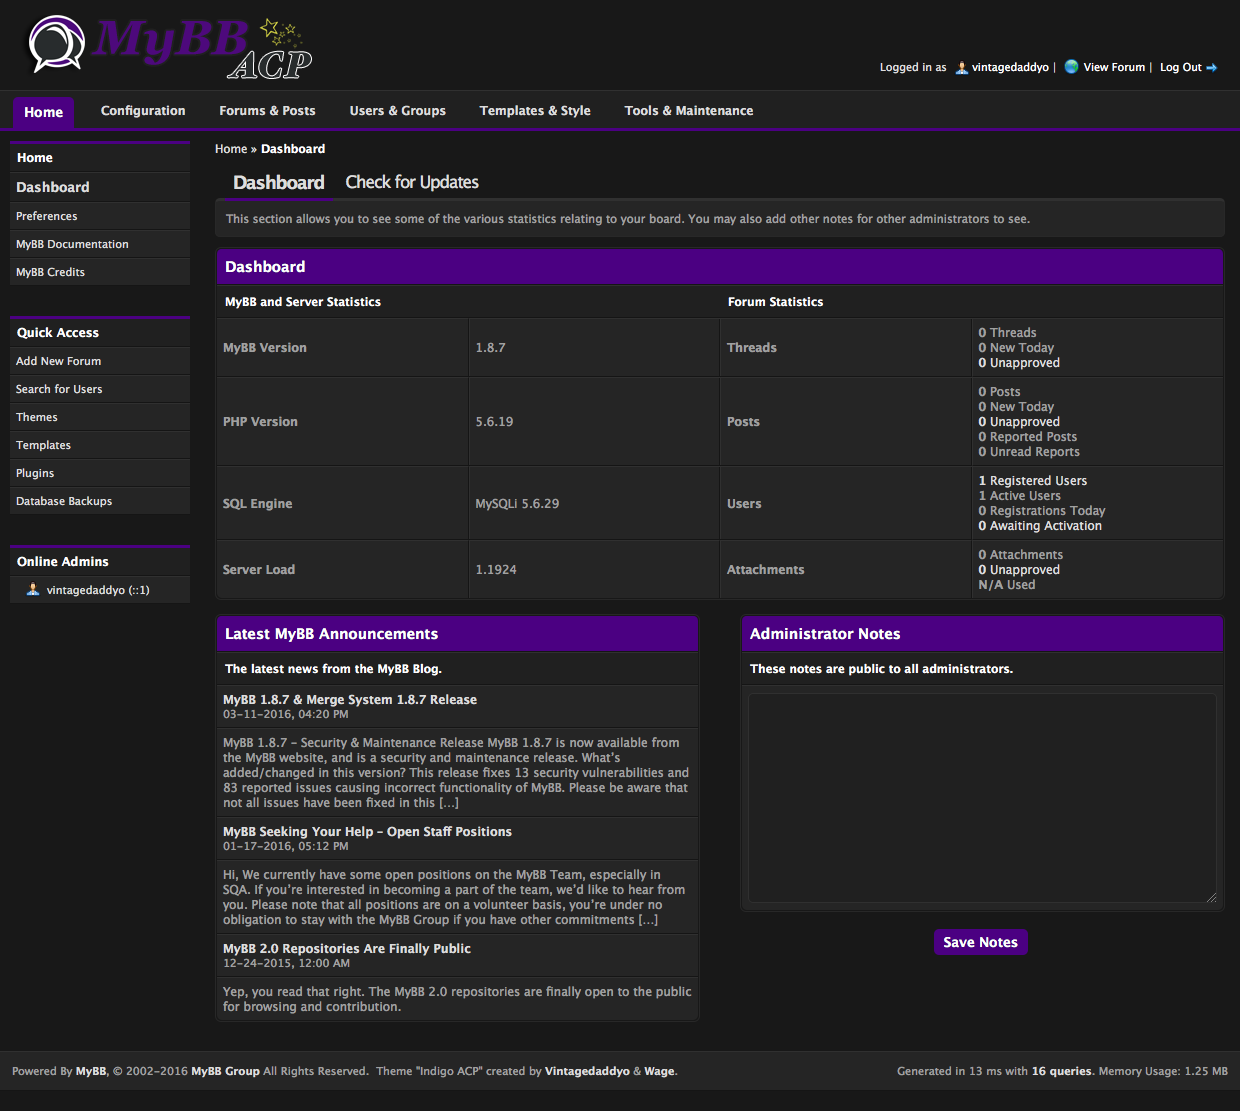Click inside the Administrator Notes text area

point(982,798)
